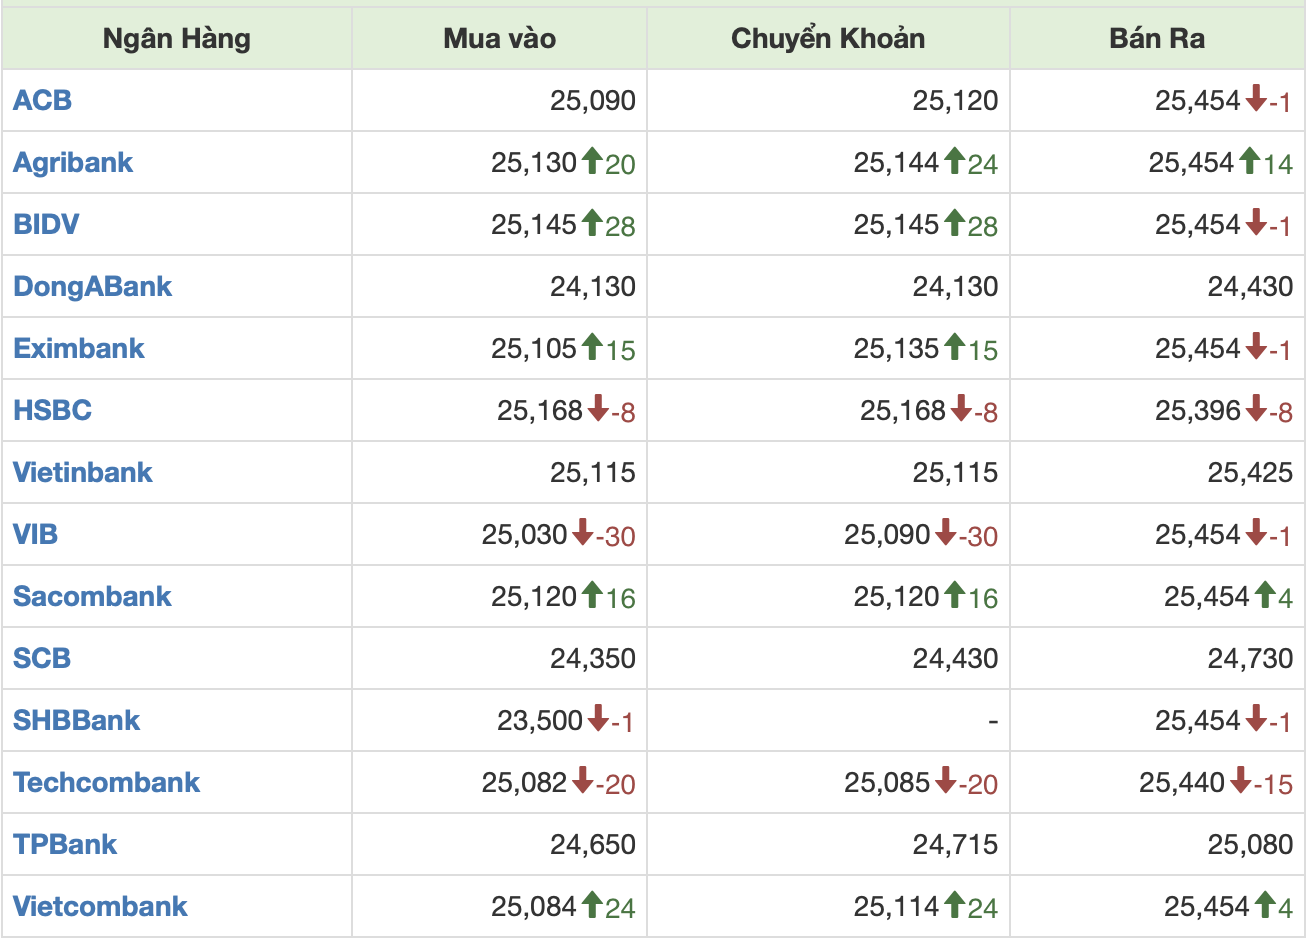Click the Vietcombank bank link
This screenshot has height=942, width=1308.
(x=100, y=906)
